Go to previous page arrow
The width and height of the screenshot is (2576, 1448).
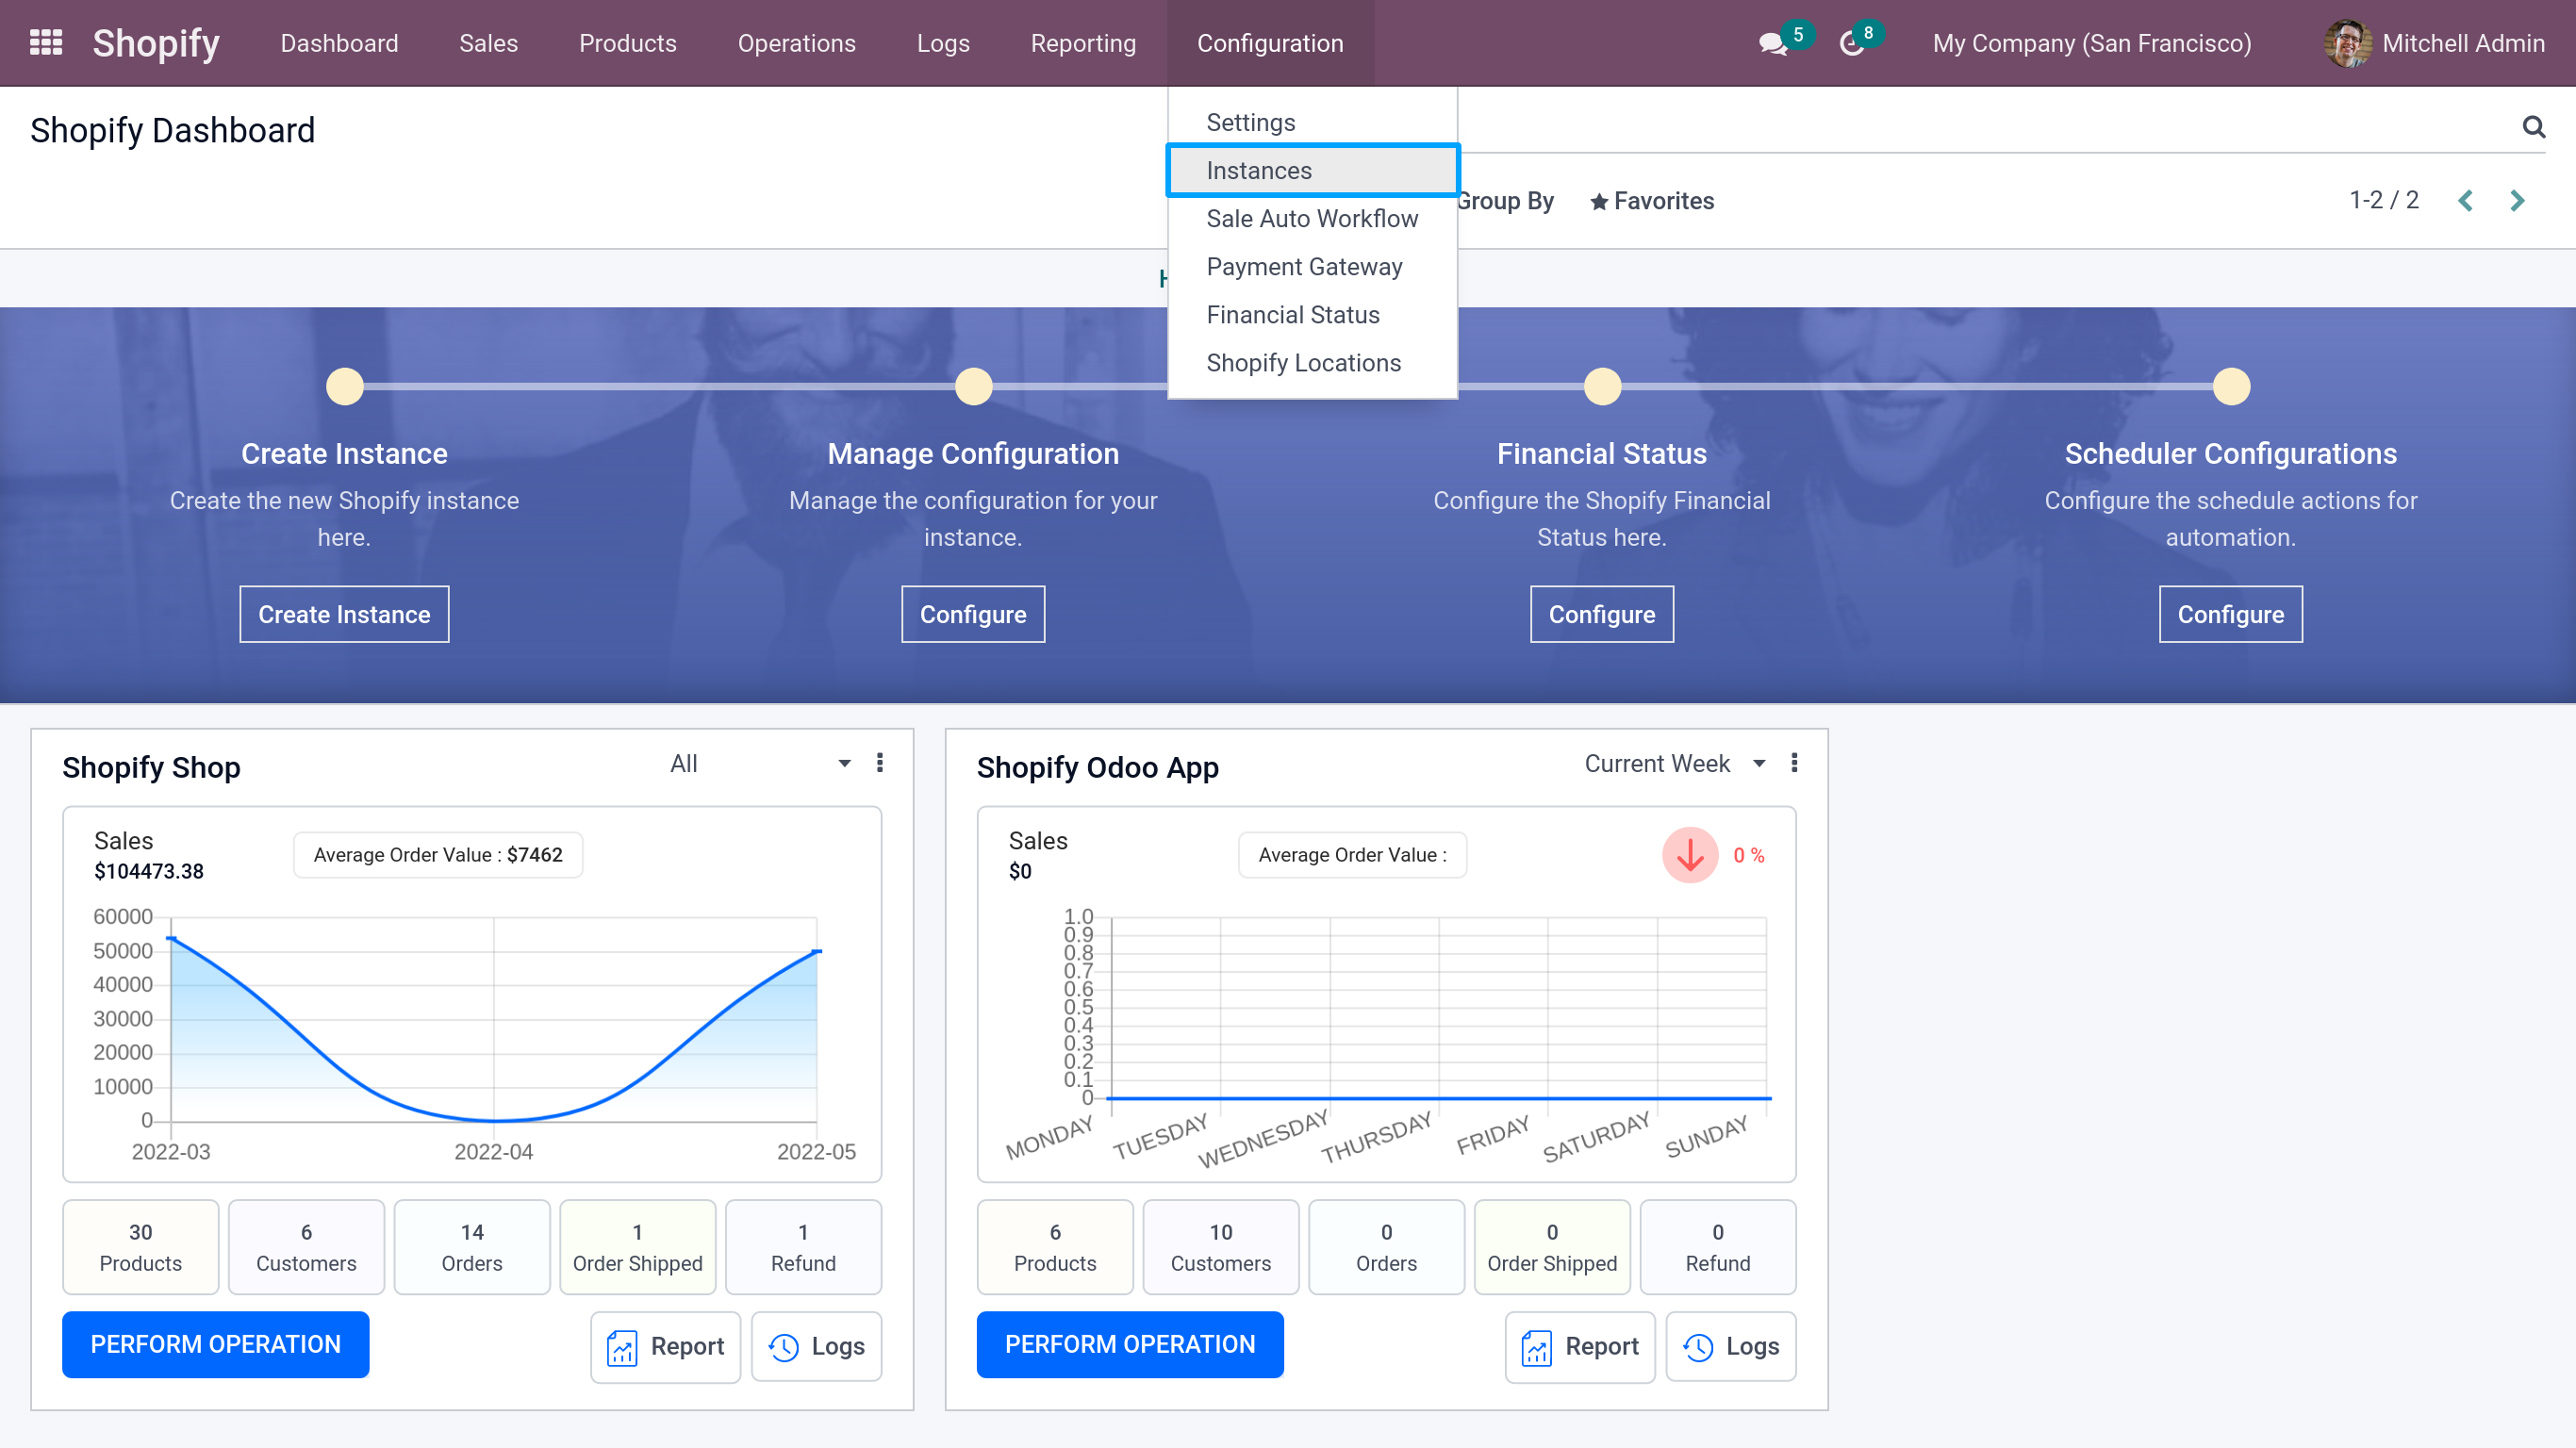pos(2466,201)
